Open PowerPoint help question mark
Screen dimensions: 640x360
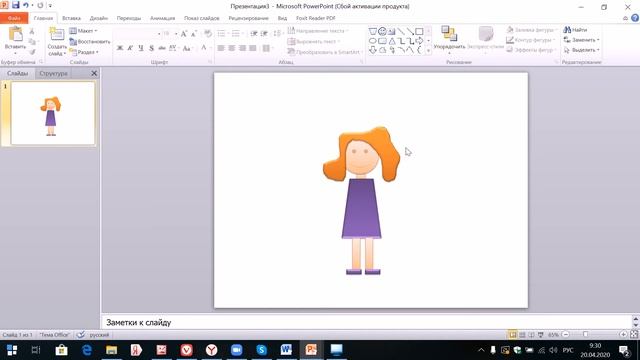(x=635, y=18)
